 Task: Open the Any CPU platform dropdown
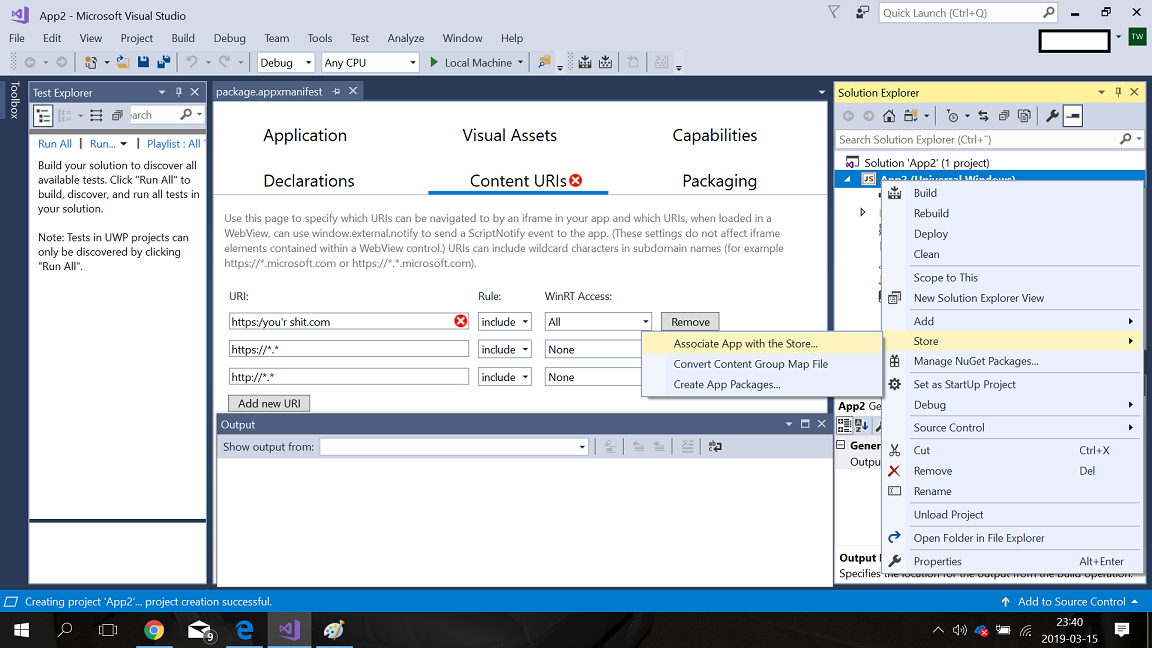click(x=370, y=62)
